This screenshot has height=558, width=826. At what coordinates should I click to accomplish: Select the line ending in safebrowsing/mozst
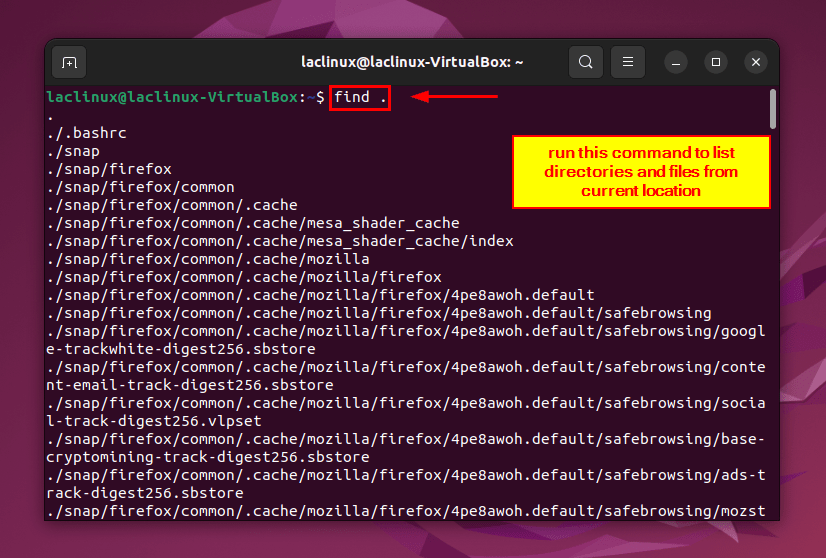[x=406, y=511]
